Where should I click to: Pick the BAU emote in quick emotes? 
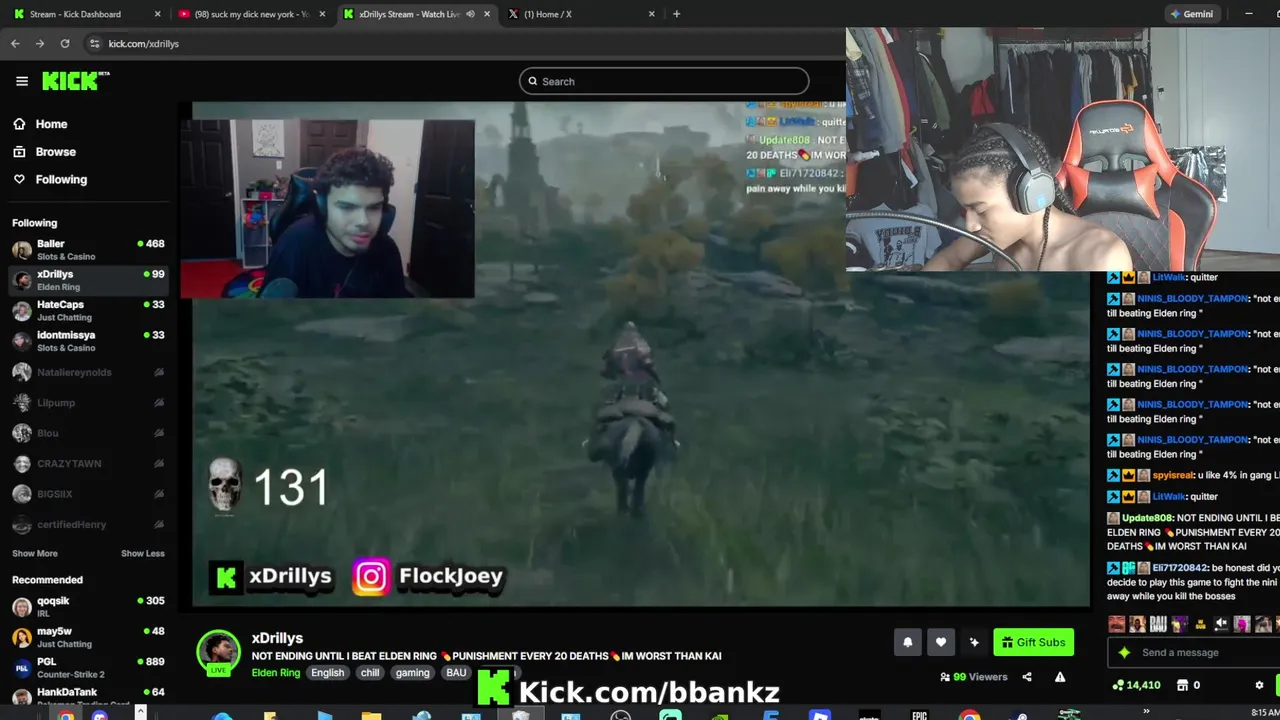point(1158,624)
